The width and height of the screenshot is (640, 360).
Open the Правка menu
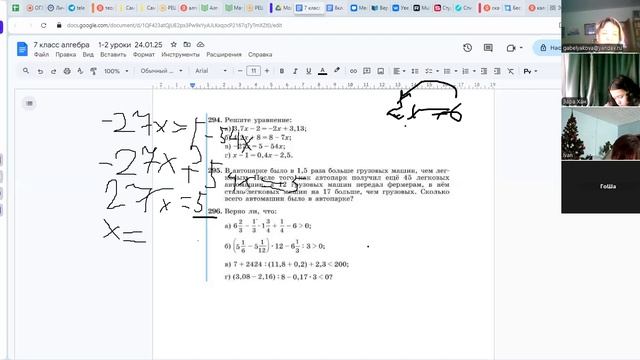point(66,54)
